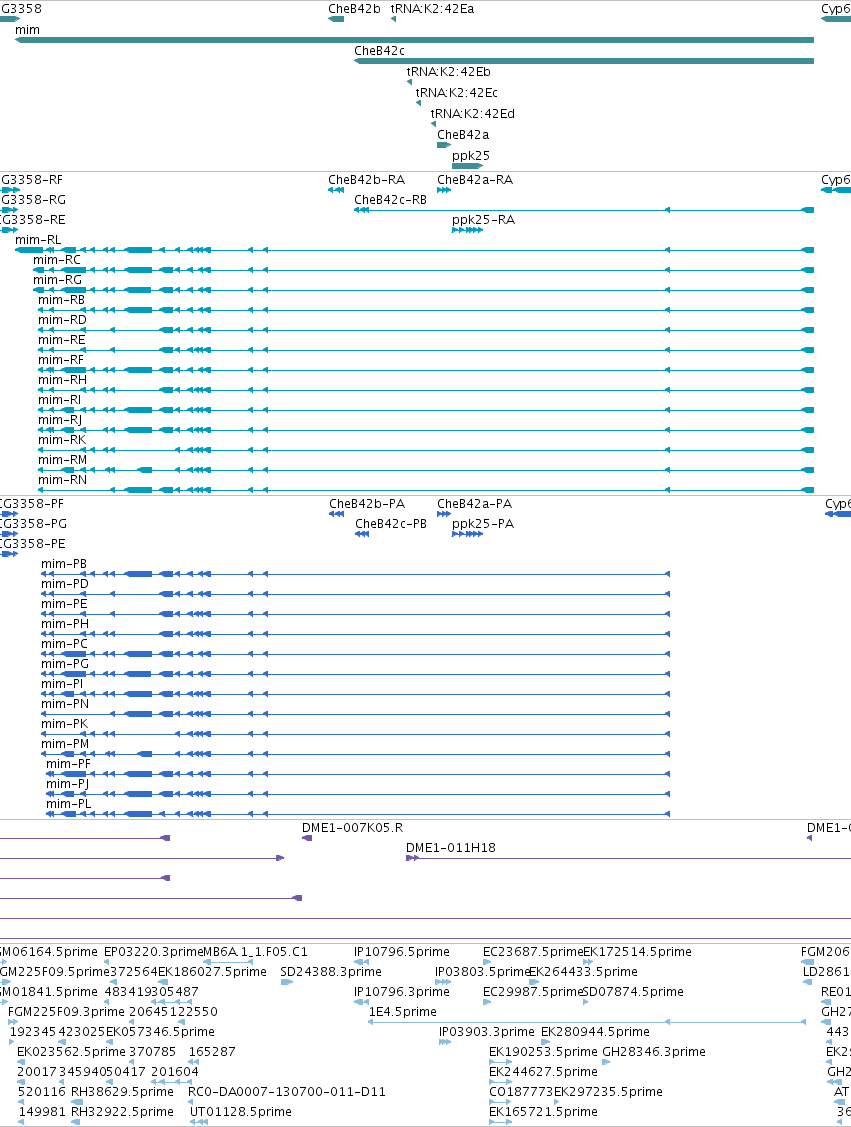Viewport: 851px width, 1127px height.
Task: Click the IP03803.5prime EST label
Action: 481,972
